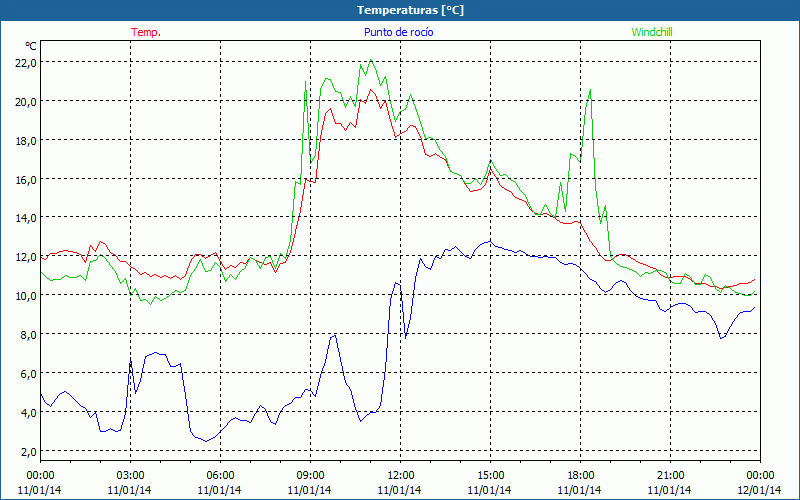
Task: Click the 16,0 y-axis value
Action: (26, 180)
